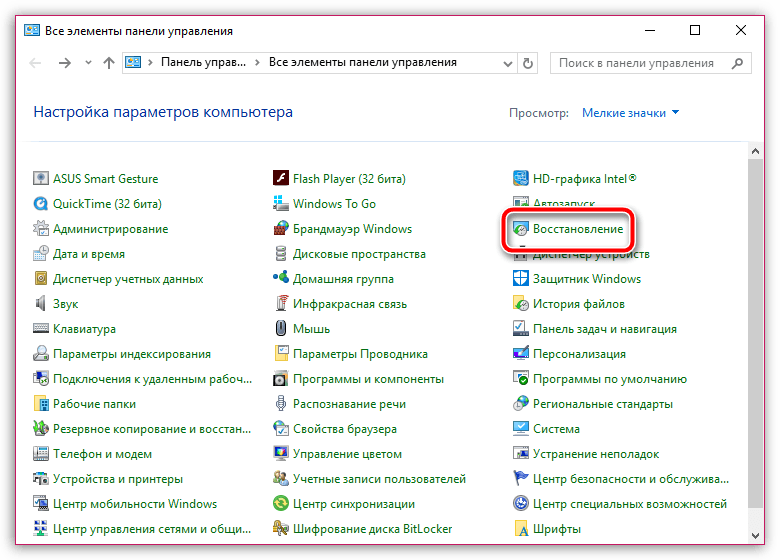Open the Центр безопасности flag icon
This screenshot has height=560, width=780.
520,478
